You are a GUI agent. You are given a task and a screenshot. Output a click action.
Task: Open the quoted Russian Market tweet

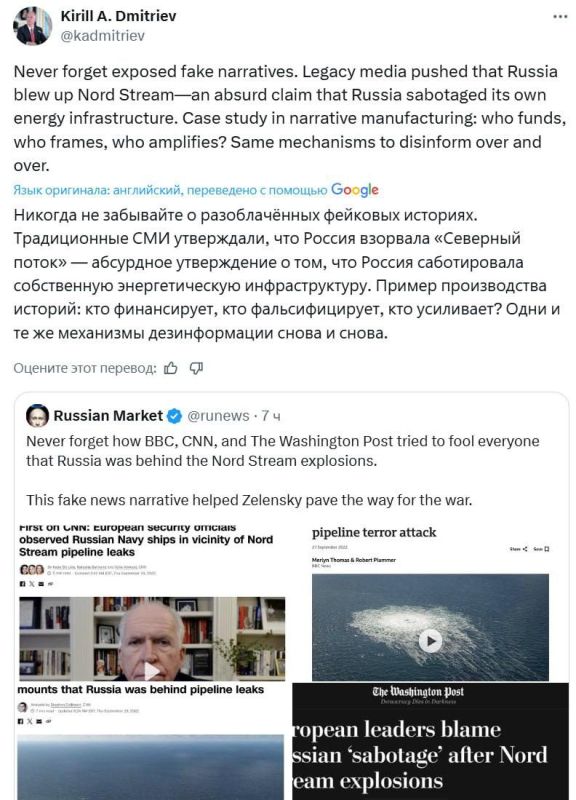(x=288, y=460)
